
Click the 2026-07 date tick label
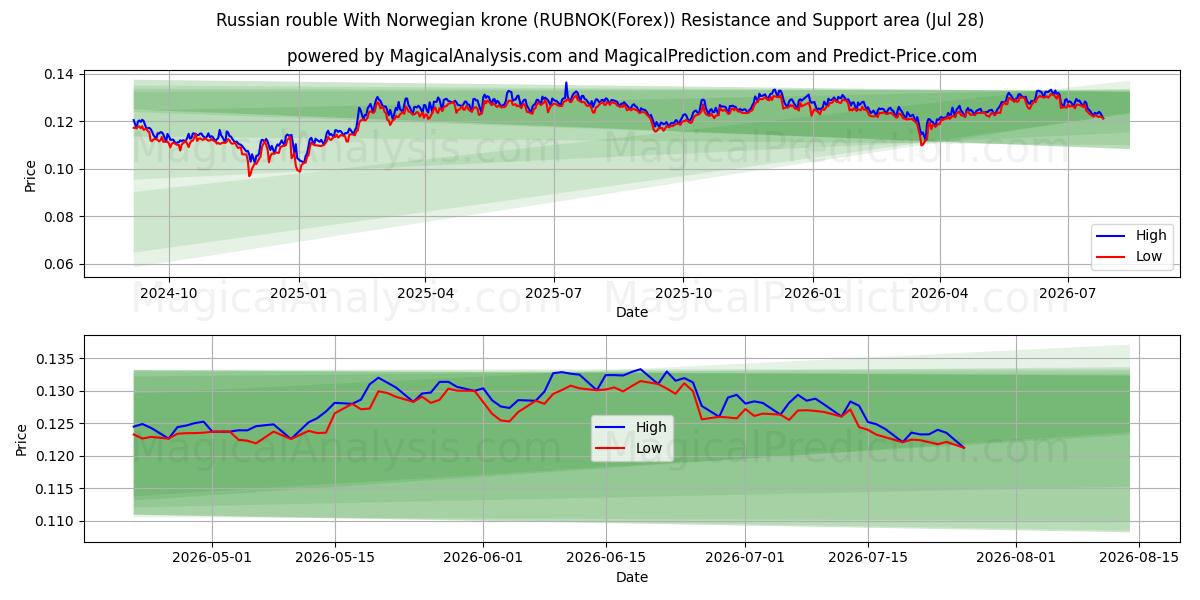[1067, 293]
